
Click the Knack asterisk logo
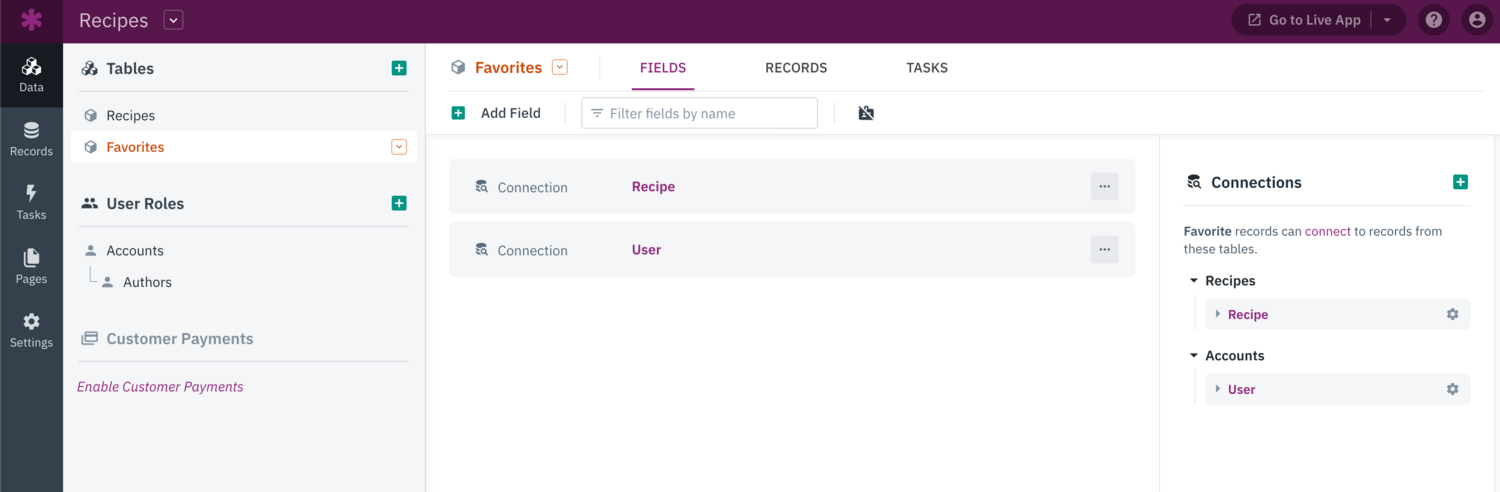(31, 20)
